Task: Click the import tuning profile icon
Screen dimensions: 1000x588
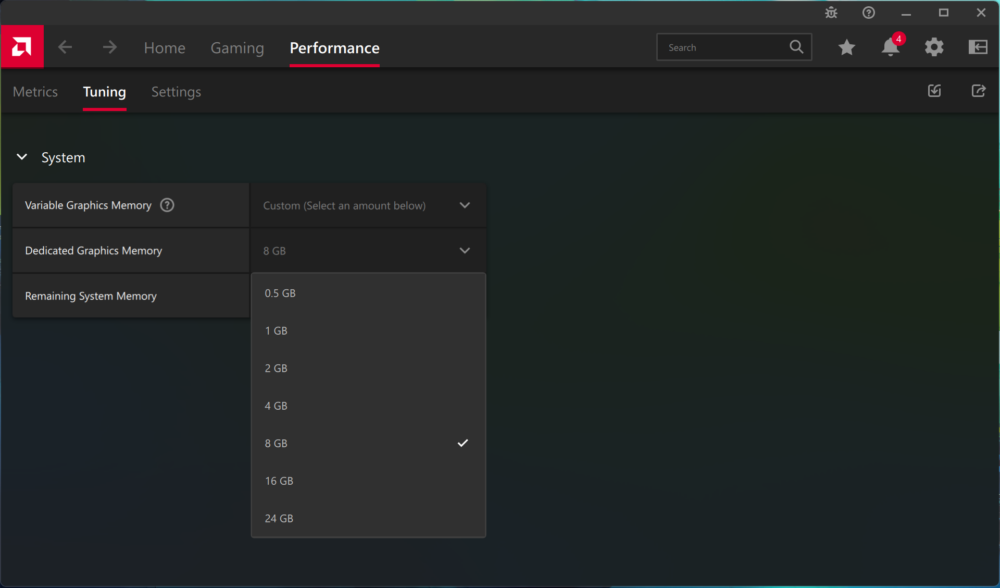Action: pos(934,91)
